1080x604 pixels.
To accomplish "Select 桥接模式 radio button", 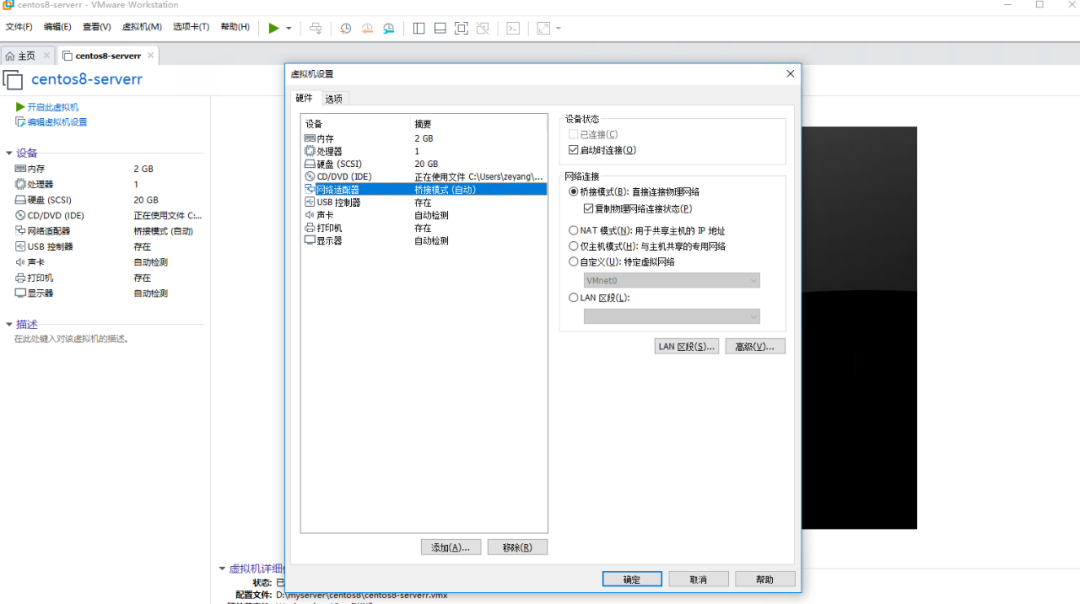I will click(573, 191).
